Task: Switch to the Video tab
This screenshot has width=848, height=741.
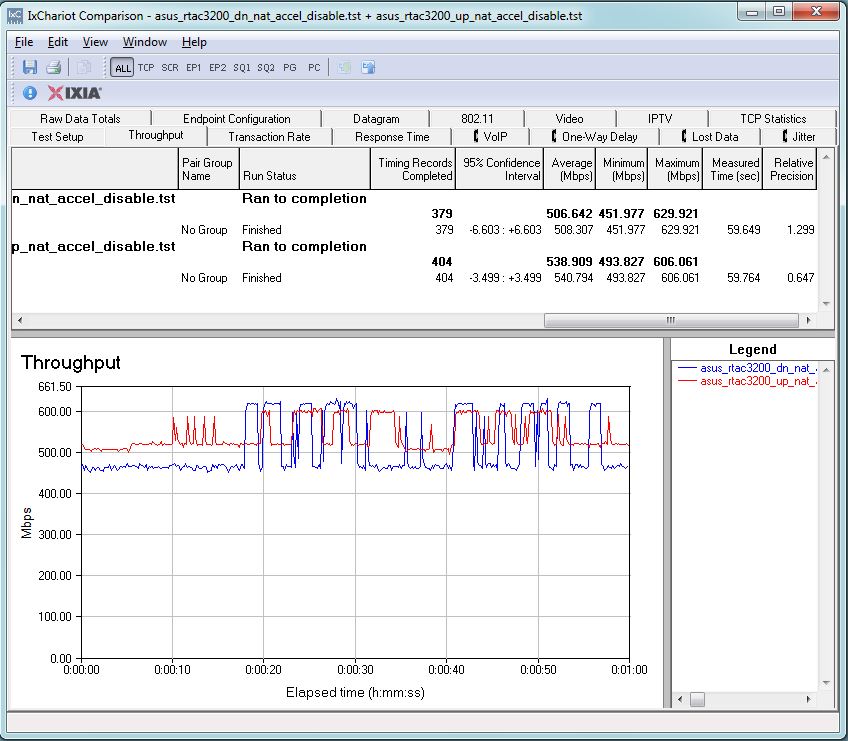Action: click(x=569, y=118)
